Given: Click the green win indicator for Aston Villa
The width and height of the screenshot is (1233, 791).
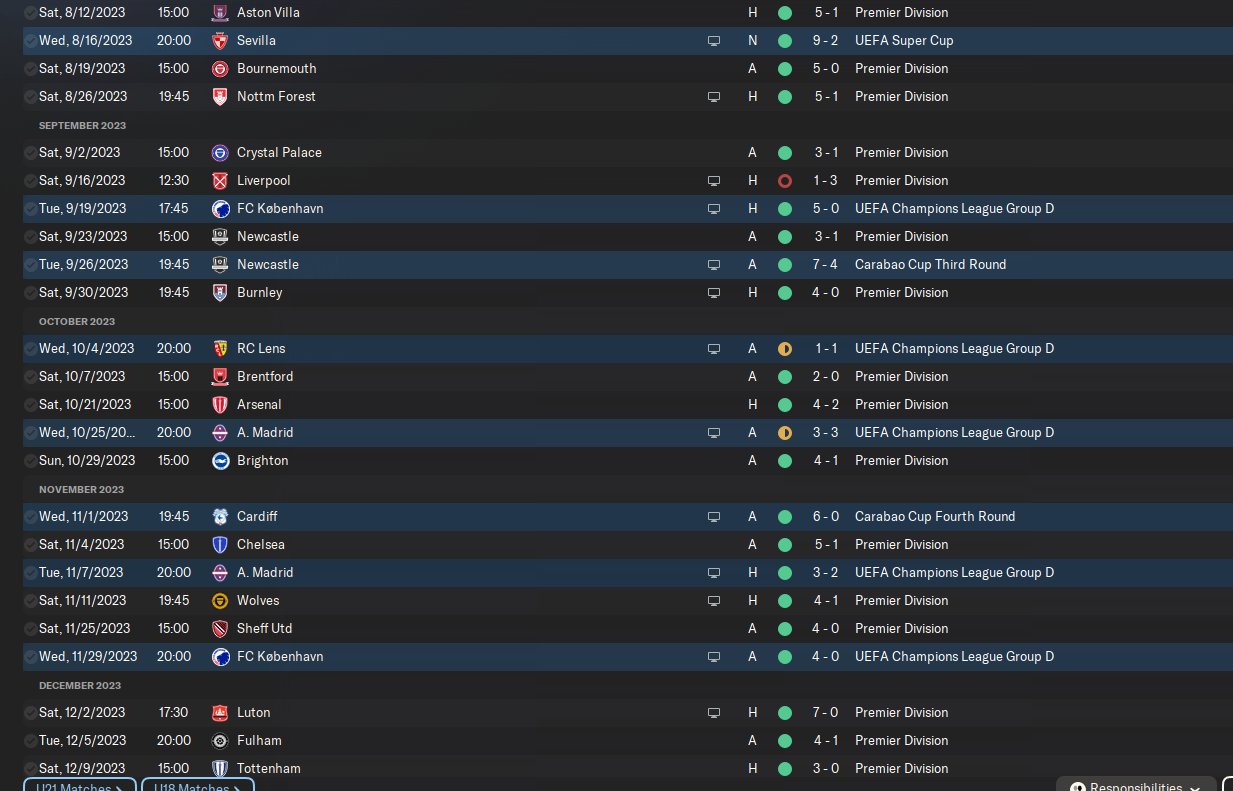Looking at the screenshot, I should click(785, 13).
